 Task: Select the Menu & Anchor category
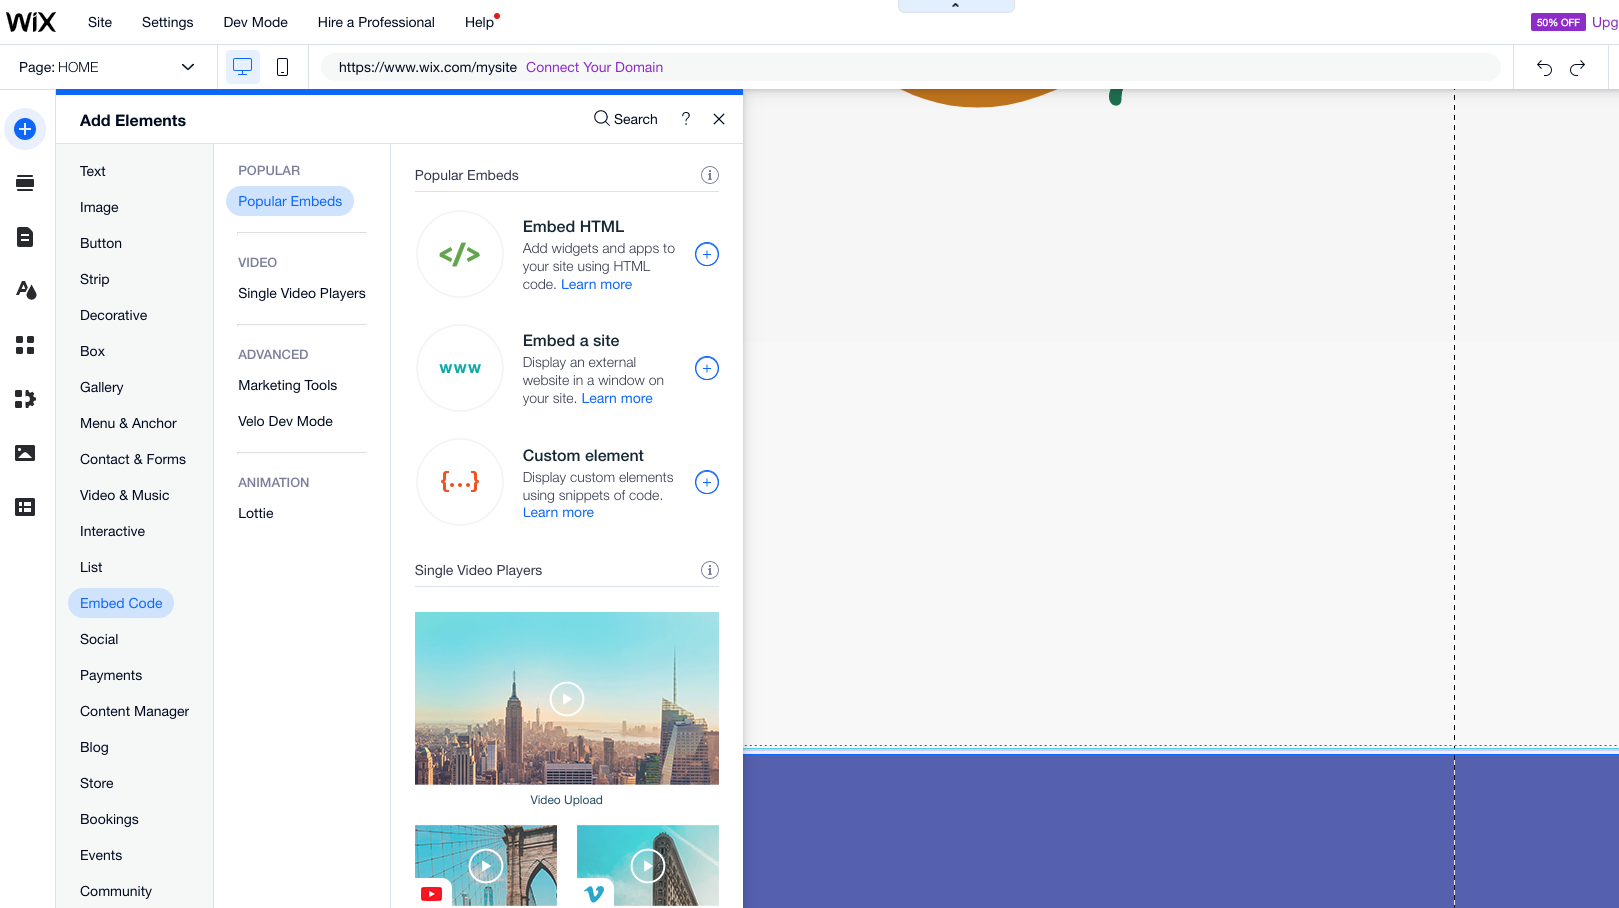pos(128,423)
